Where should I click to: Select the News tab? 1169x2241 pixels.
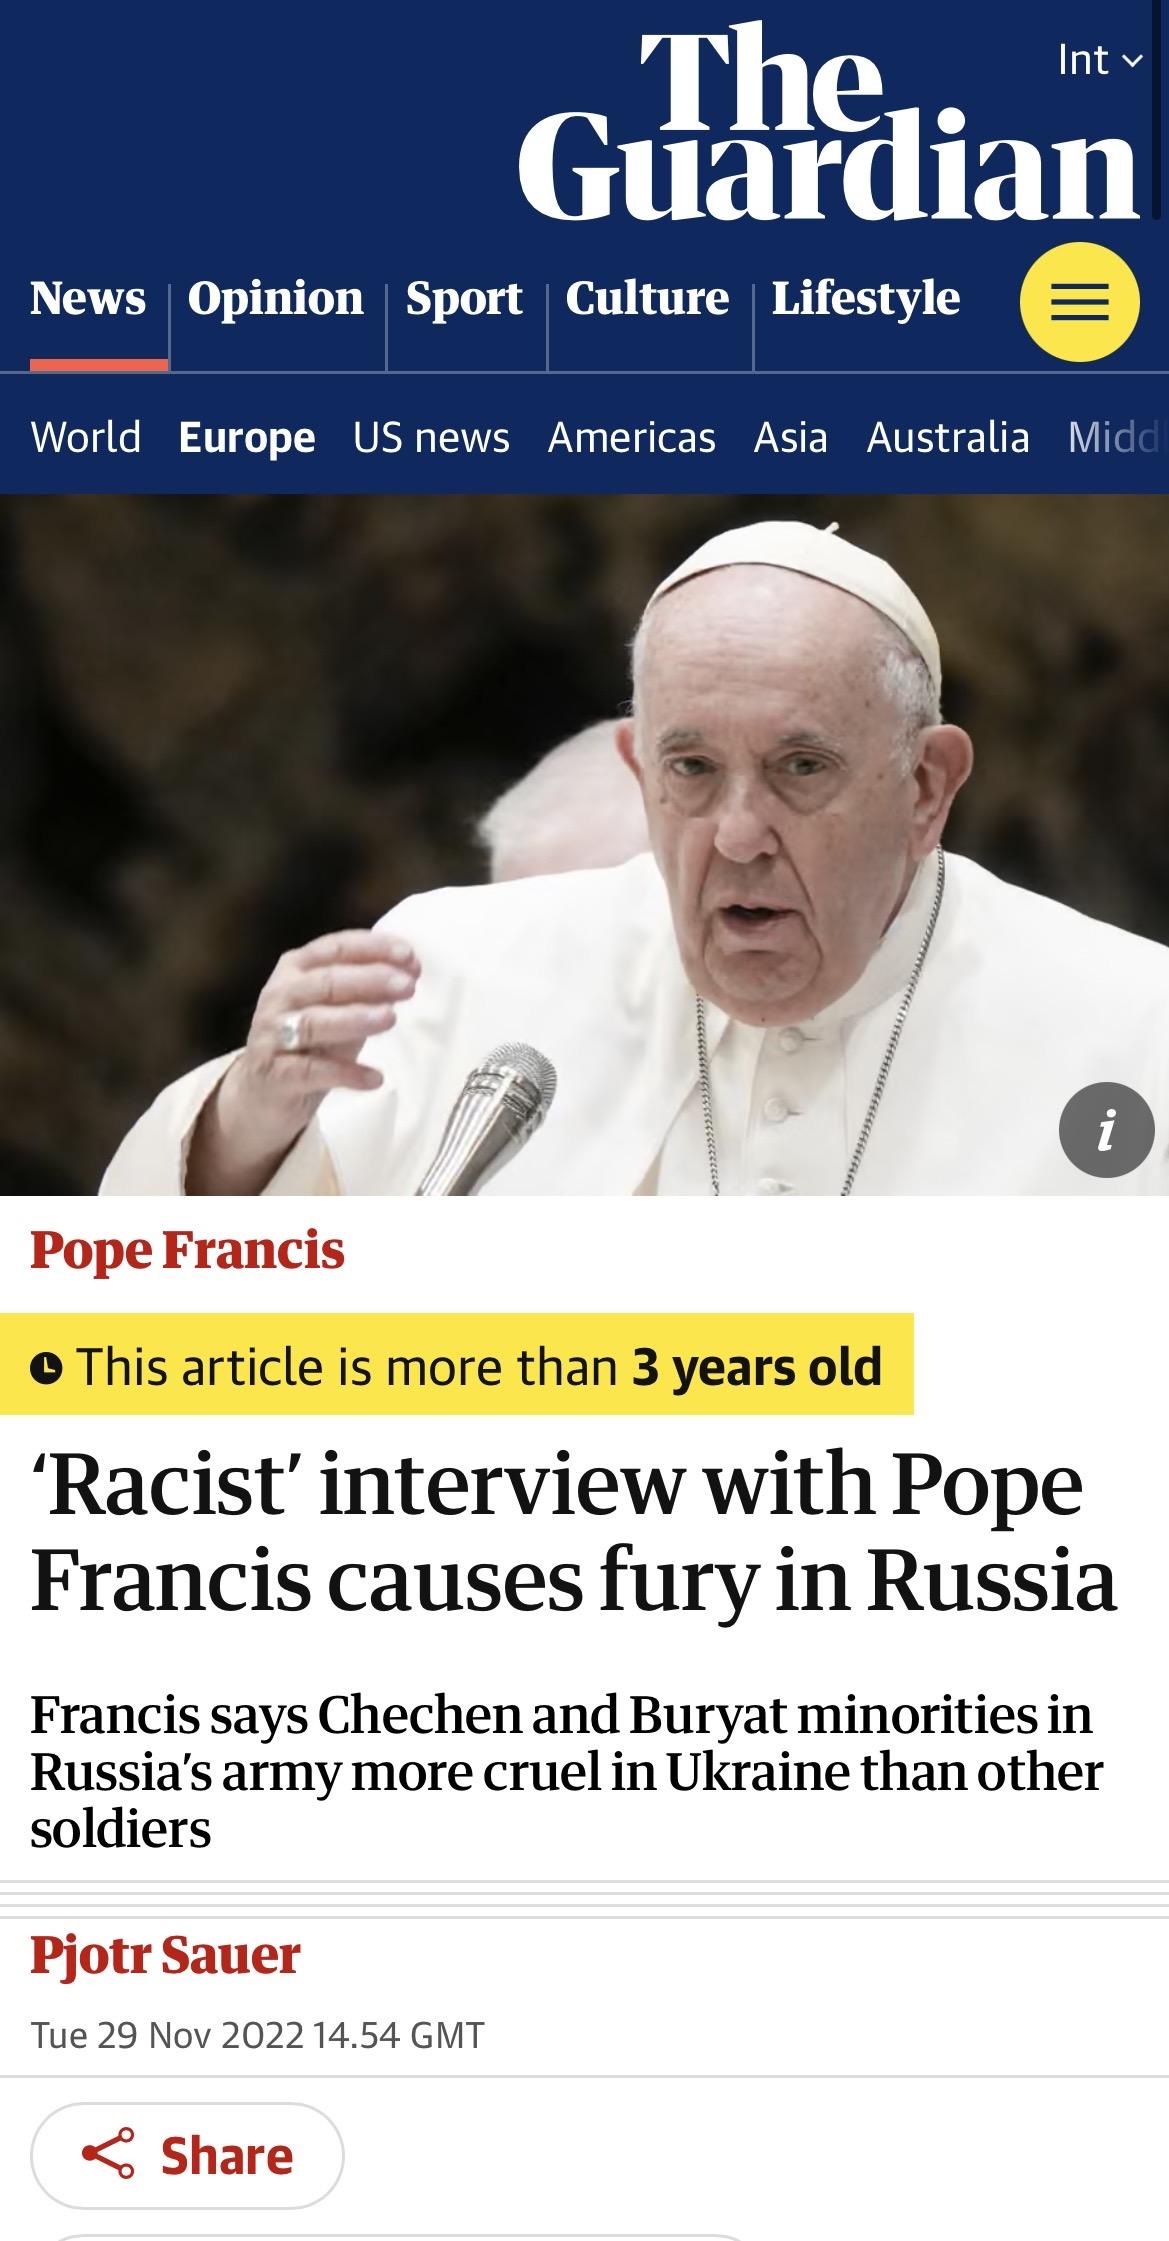pos(88,298)
